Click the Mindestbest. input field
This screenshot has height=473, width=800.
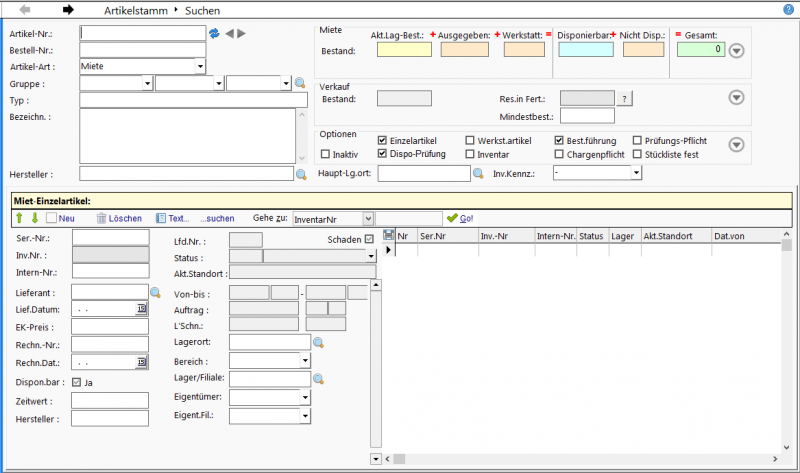tap(587, 116)
